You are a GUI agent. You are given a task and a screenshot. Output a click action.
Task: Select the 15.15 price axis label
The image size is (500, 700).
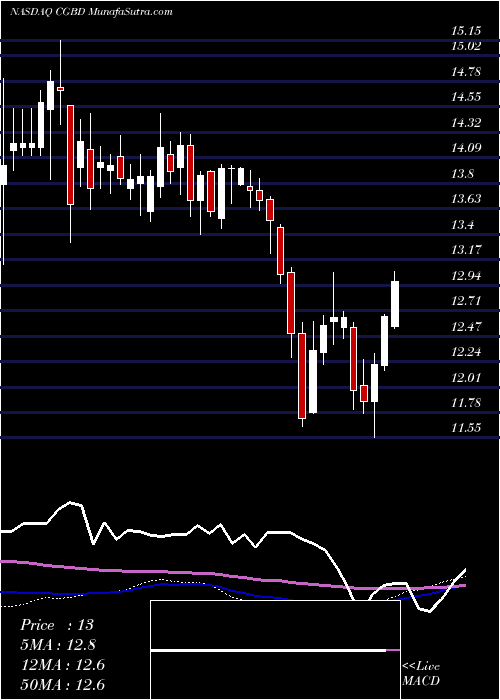tap(466, 31)
